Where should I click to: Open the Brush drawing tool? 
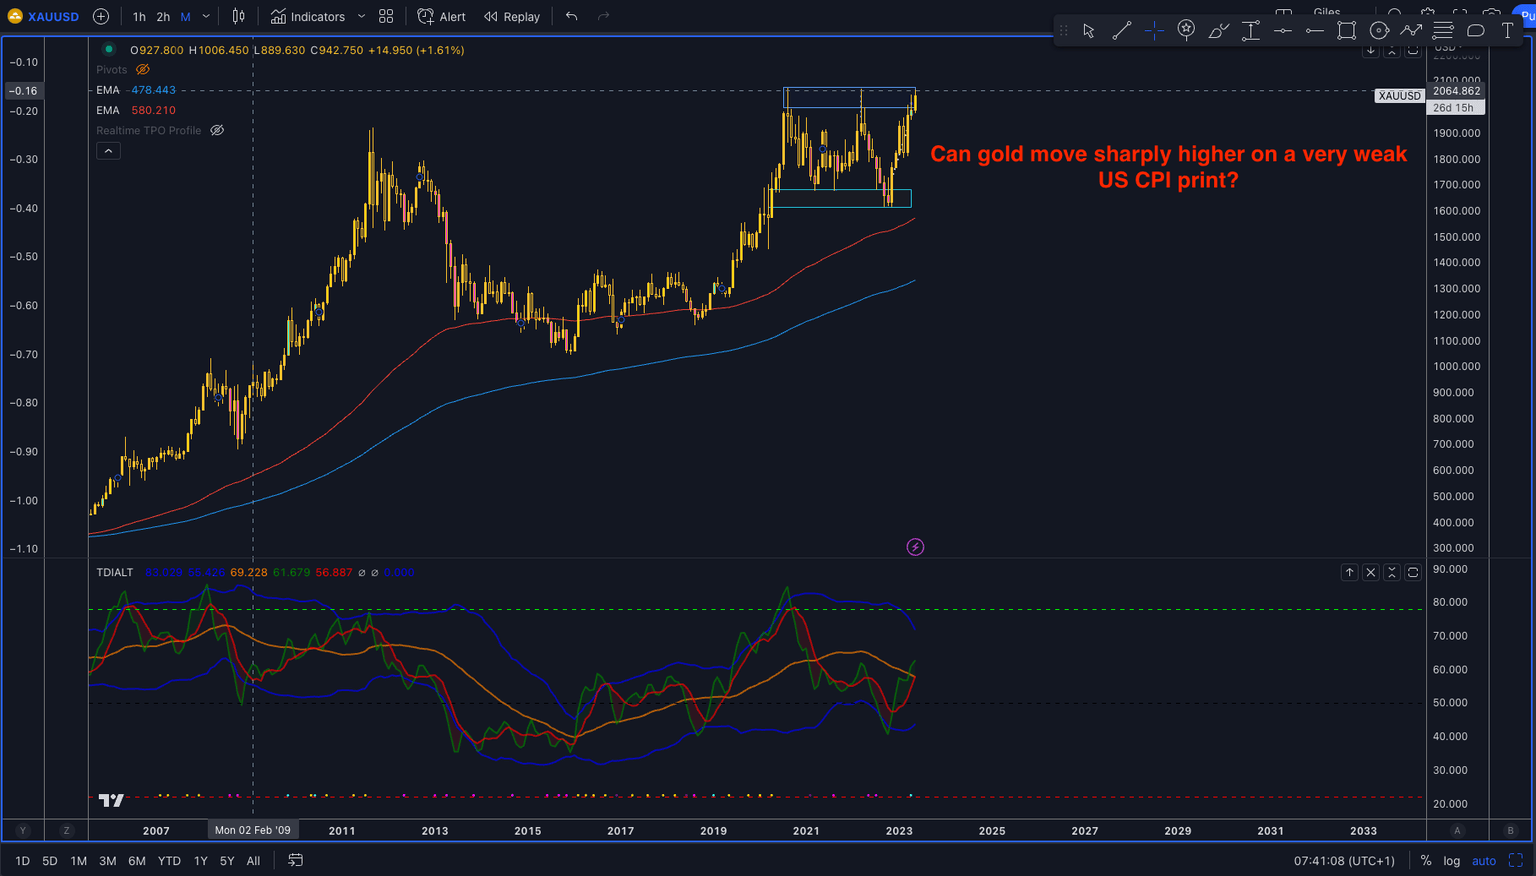[x=1218, y=30]
